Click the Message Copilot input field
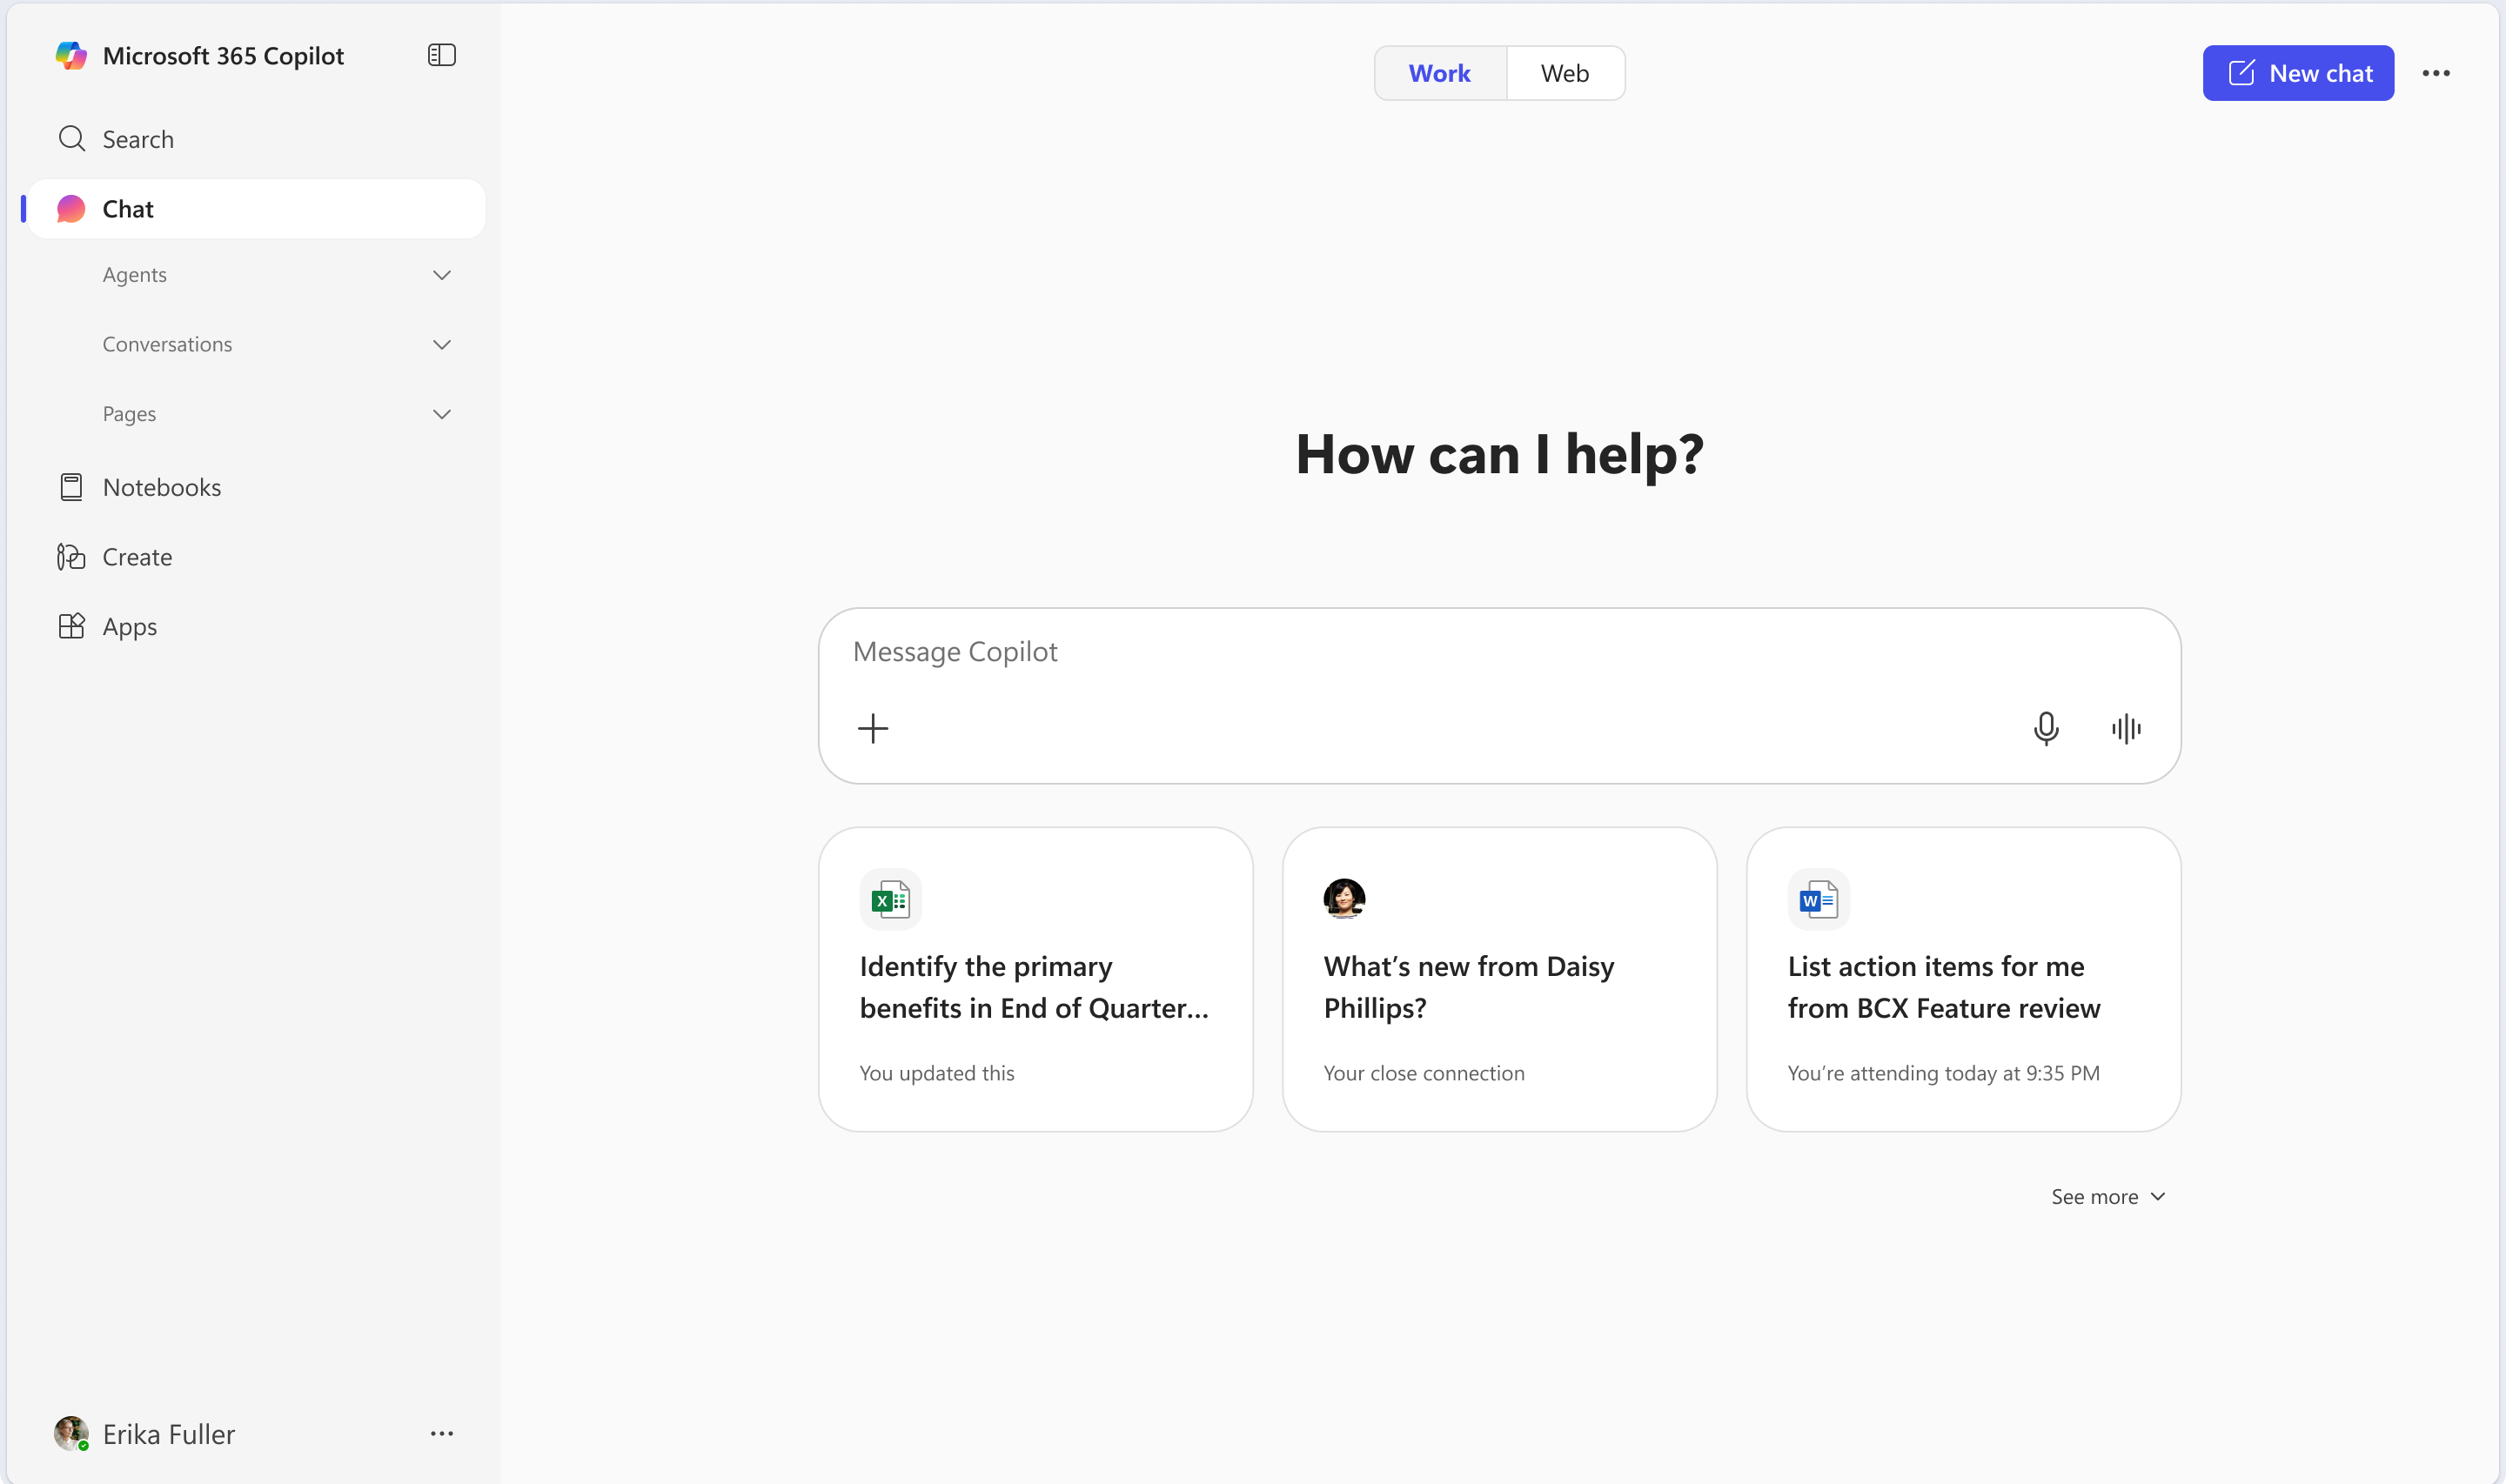The width and height of the screenshot is (2506, 1484). click(1400, 652)
